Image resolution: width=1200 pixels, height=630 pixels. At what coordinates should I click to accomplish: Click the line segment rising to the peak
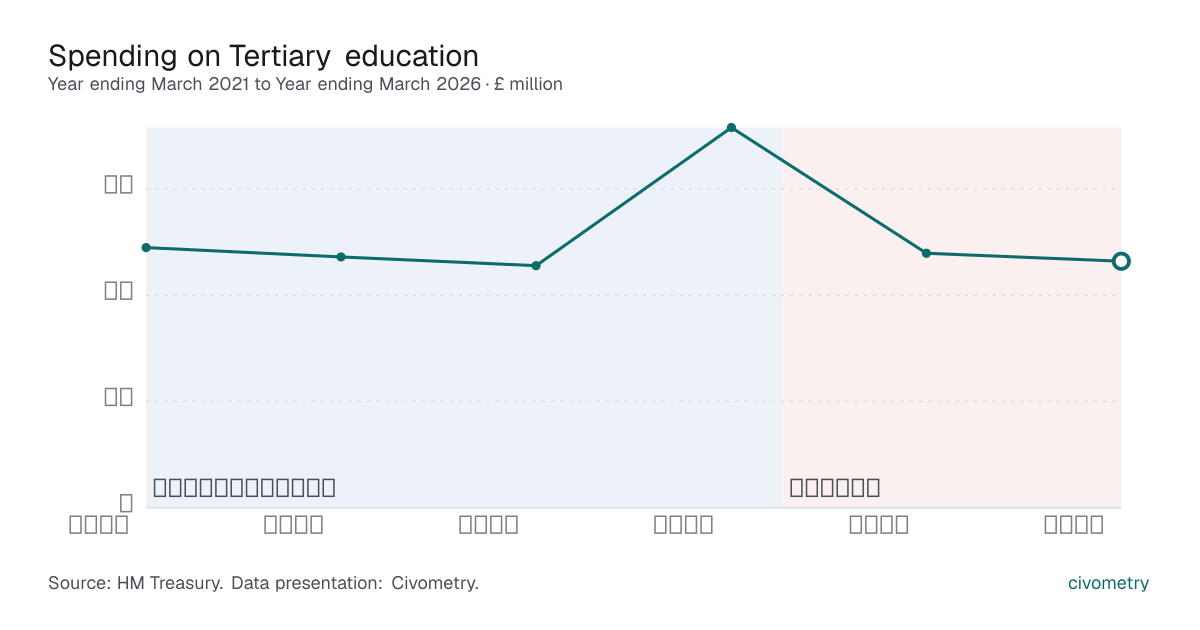(634, 197)
